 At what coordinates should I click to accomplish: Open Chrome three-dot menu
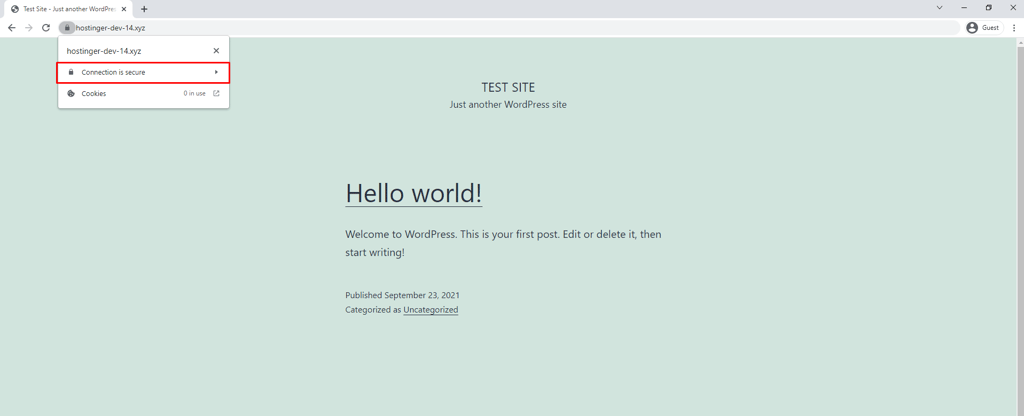click(1014, 27)
